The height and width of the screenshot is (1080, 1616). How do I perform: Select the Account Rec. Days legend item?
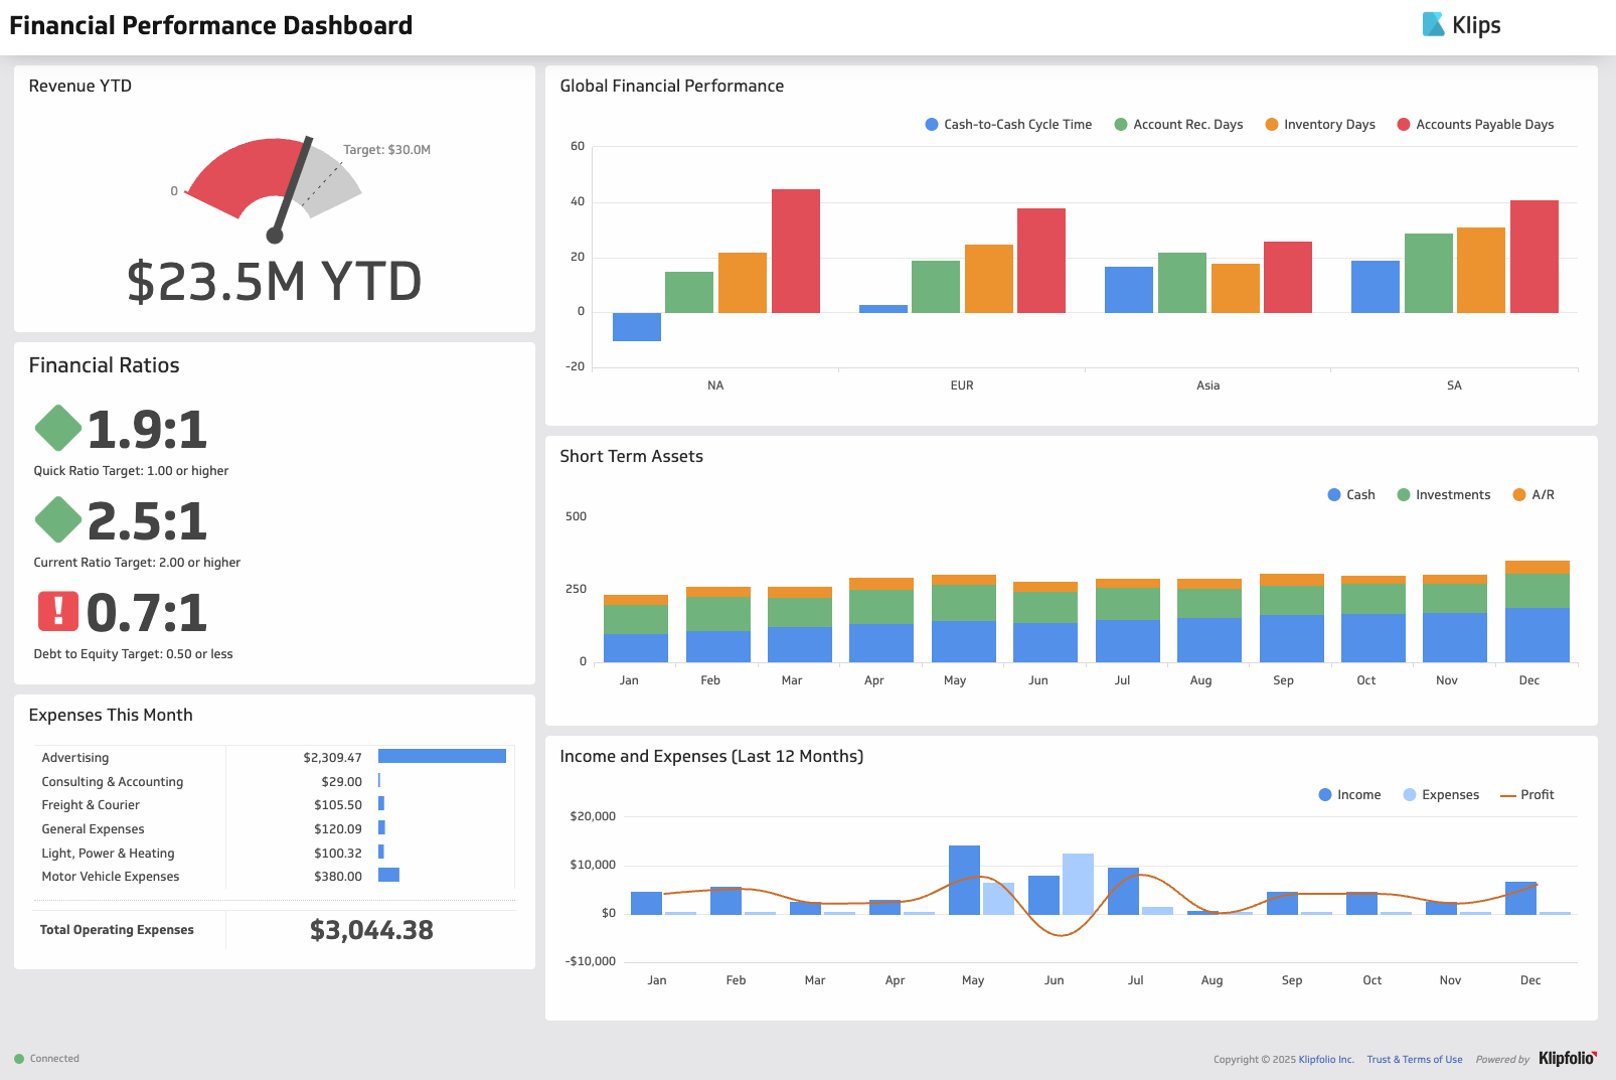[1120, 124]
